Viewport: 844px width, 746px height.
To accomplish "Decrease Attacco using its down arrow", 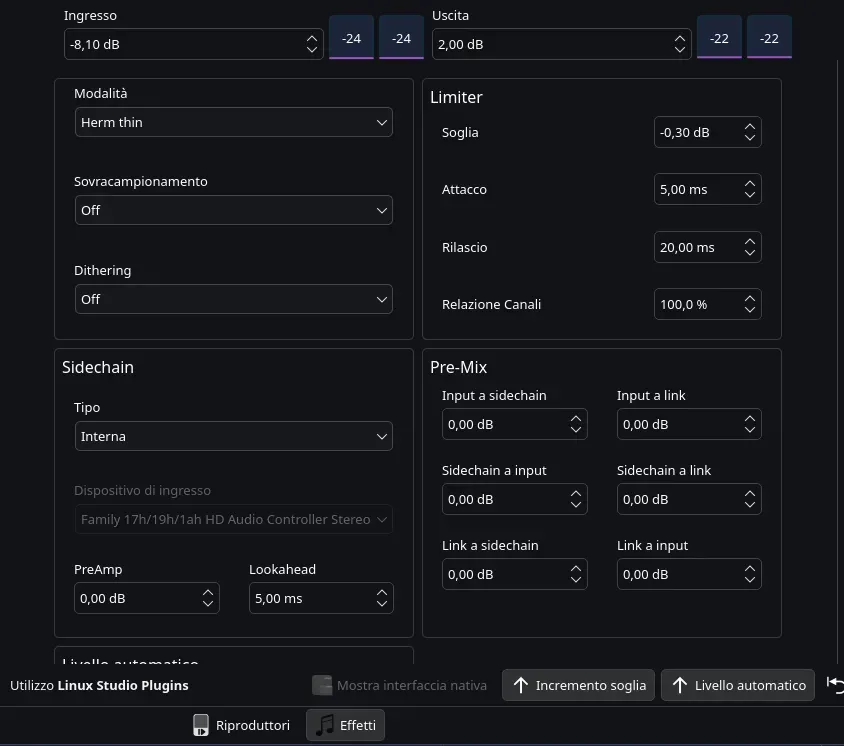I will pyautogui.click(x=749, y=195).
